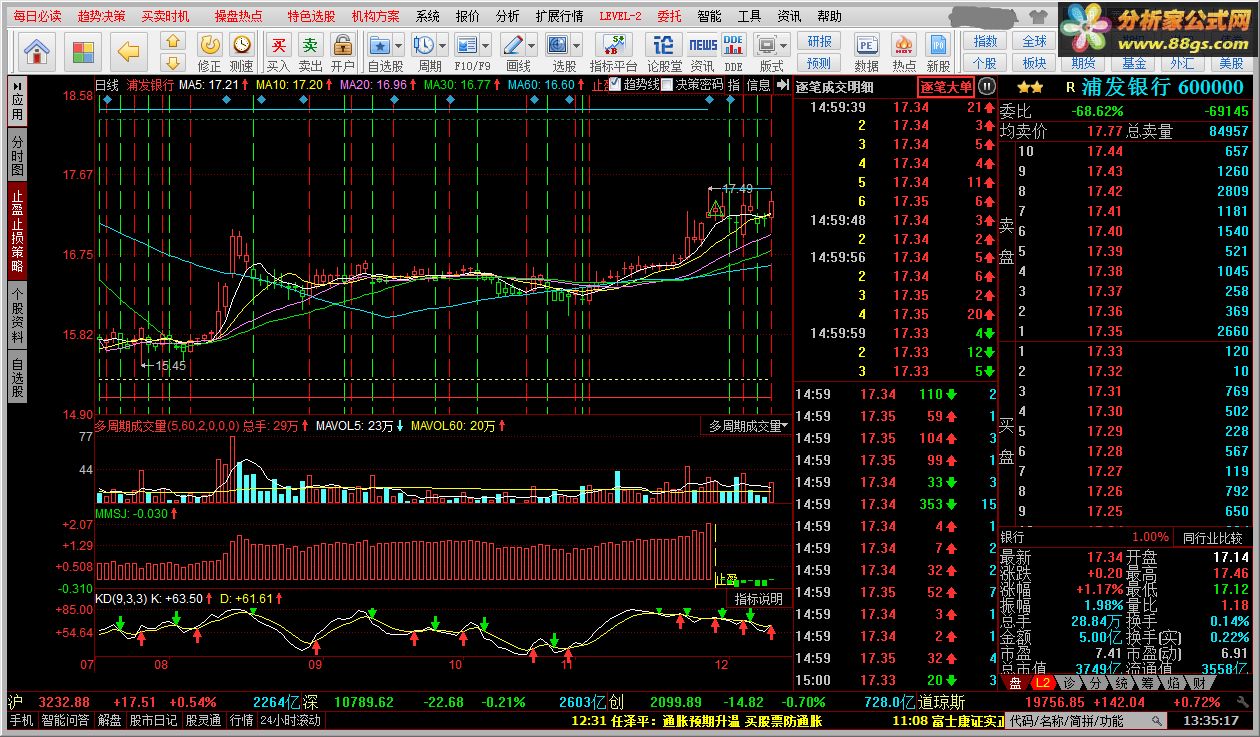Click the colorful four-square grid icon
This screenshot has width=1260, height=737.
(x=83, y=50)
